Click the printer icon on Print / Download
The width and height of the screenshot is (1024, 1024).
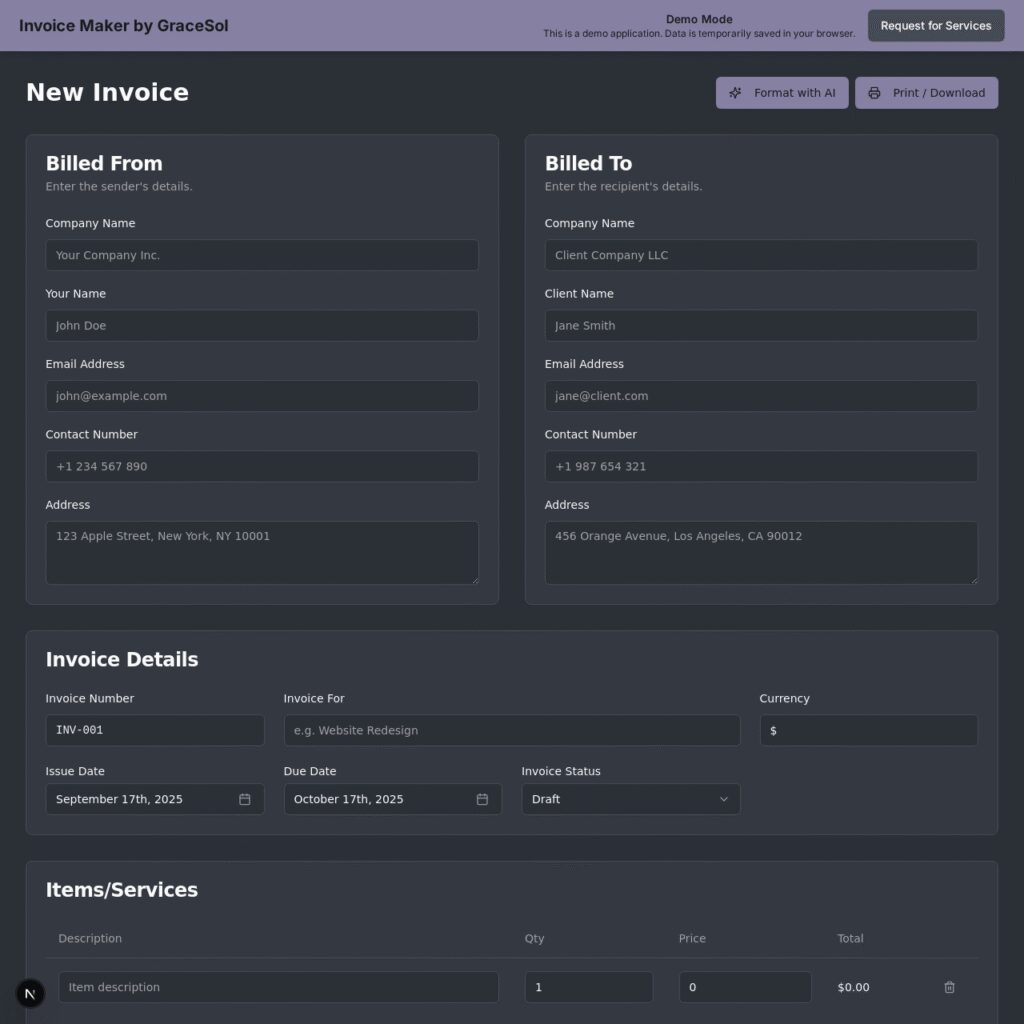[x=874, y=93]
